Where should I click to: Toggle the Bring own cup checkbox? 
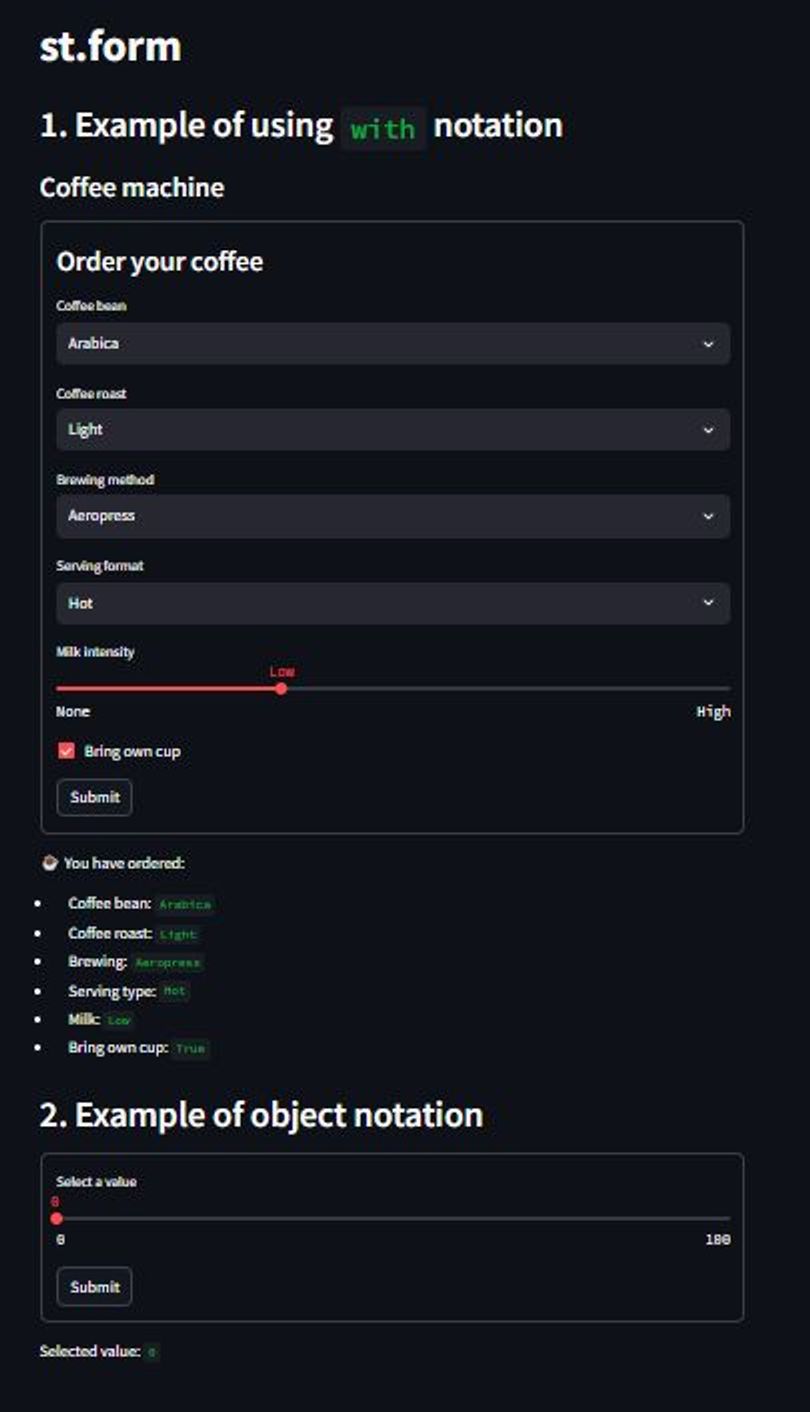click(67, 751)
